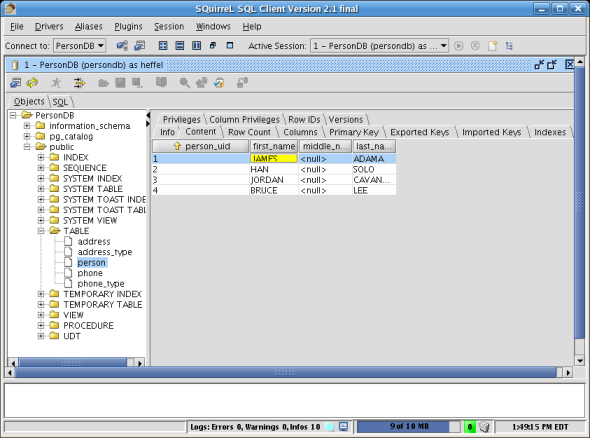Click the garbage collection trash icon
This screenshot has height=438, width=590.
coord(484,427)
